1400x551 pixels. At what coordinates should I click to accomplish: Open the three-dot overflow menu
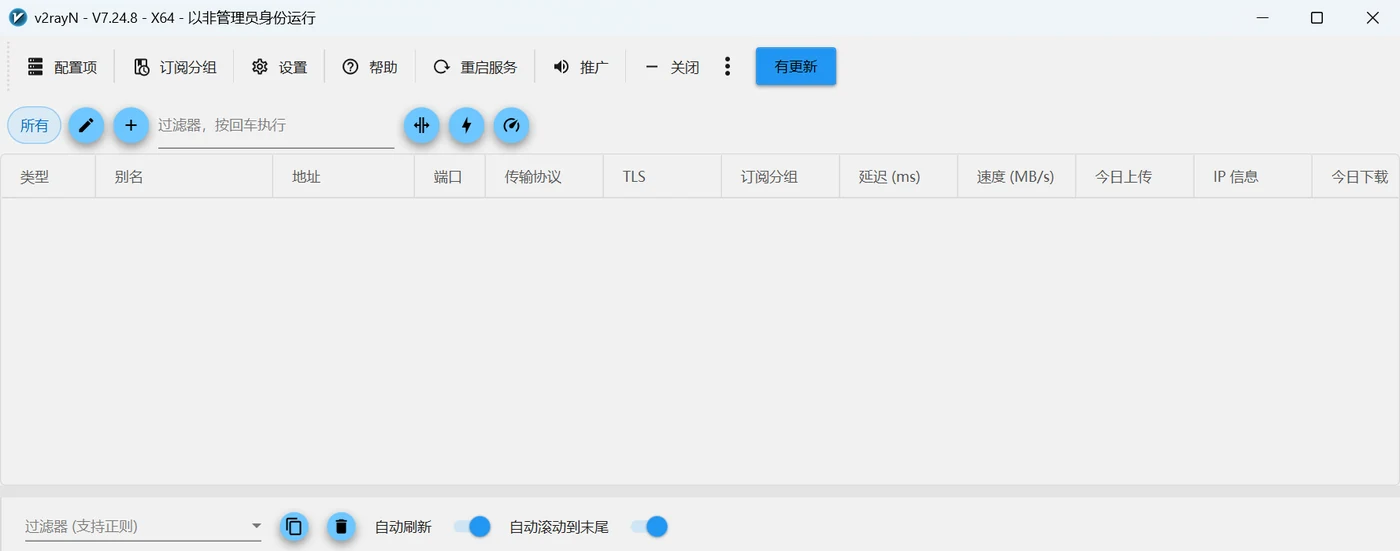point(727,67)
